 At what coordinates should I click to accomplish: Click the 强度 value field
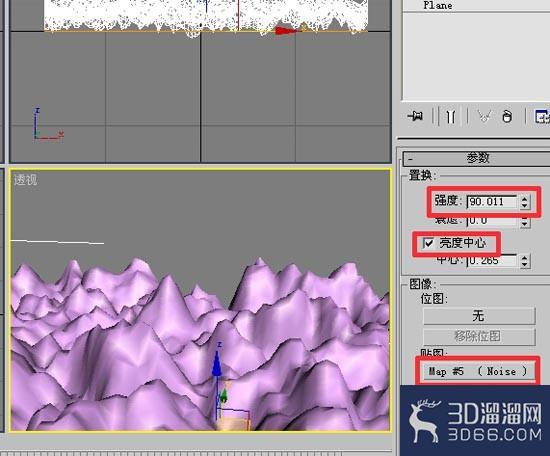(x=492, y=202)
